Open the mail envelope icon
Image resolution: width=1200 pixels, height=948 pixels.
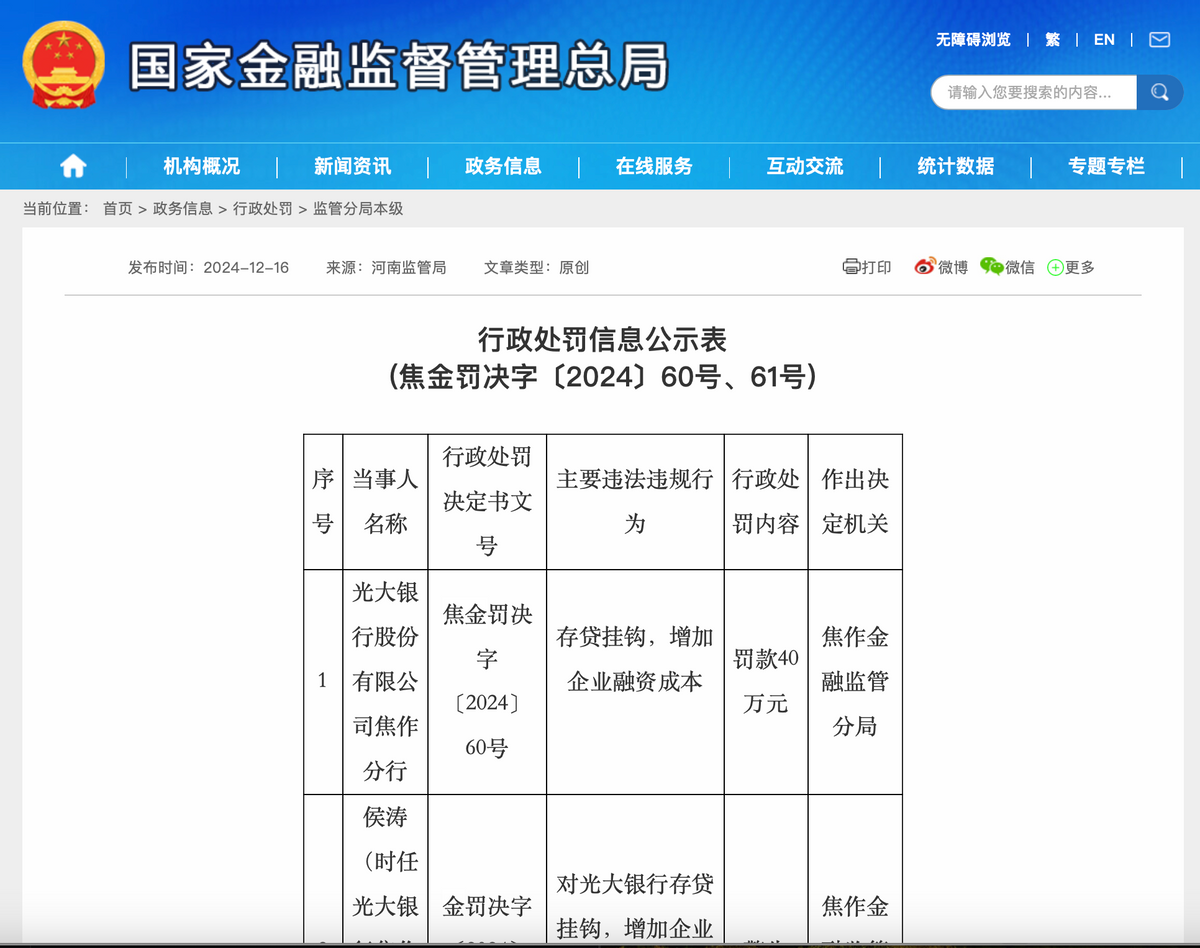click(1159, 40)
